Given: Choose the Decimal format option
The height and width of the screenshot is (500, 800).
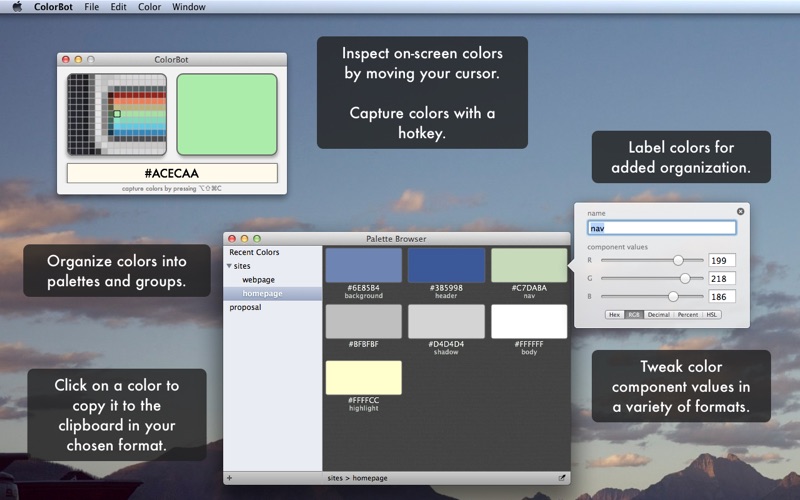Looking at the screenshot, I should 658,315.
